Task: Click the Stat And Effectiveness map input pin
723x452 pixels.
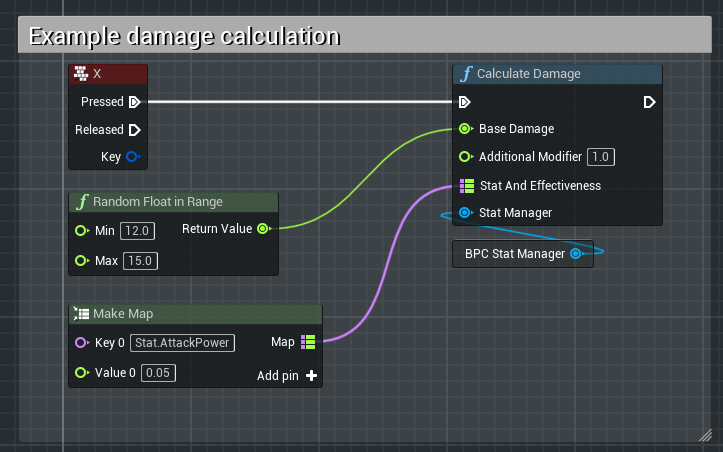Action: pyautogui.click(x=466, y=185)
